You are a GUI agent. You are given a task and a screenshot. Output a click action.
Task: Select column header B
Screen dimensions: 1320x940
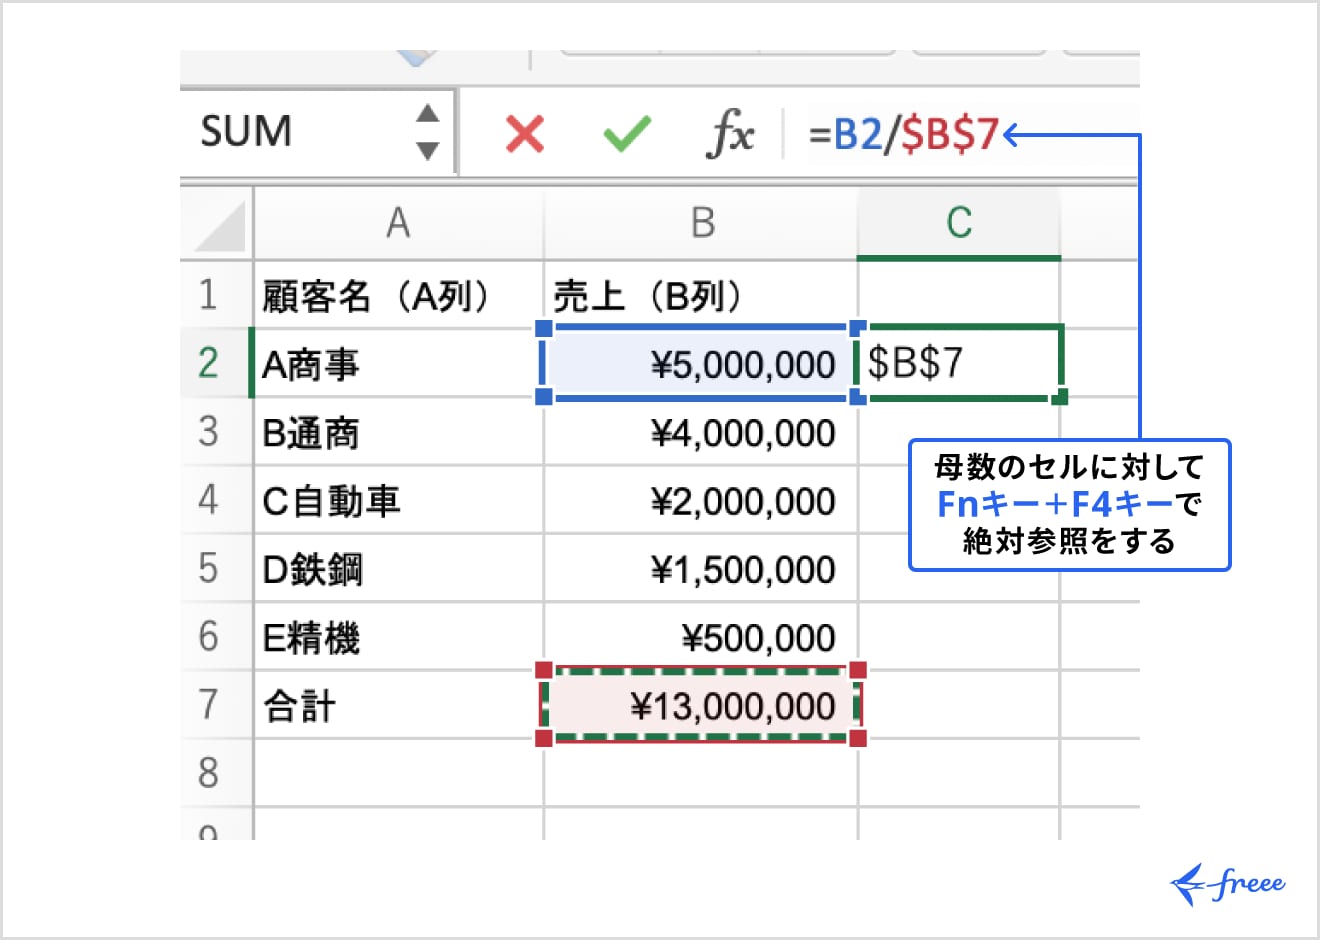tap(700, 224)
